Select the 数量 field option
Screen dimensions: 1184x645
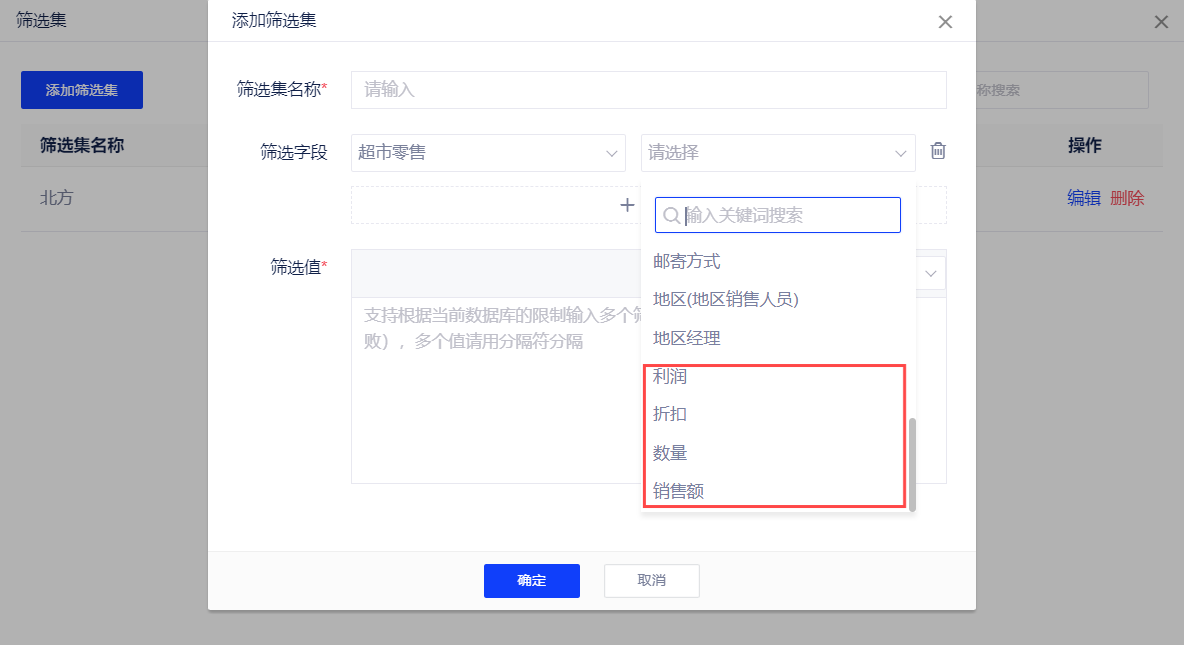pyautogui.click(x=670, y=453)
